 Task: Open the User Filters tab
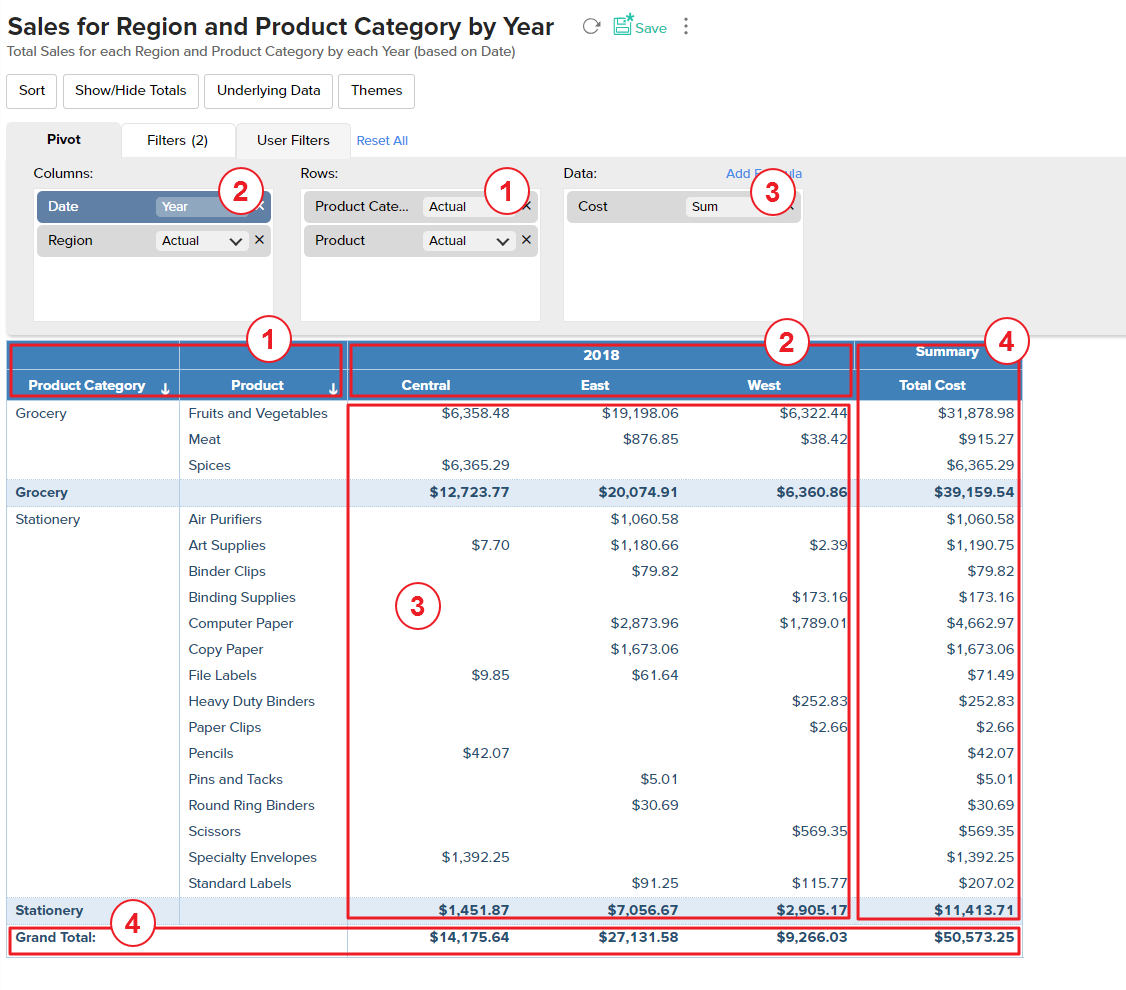[293, 141]
